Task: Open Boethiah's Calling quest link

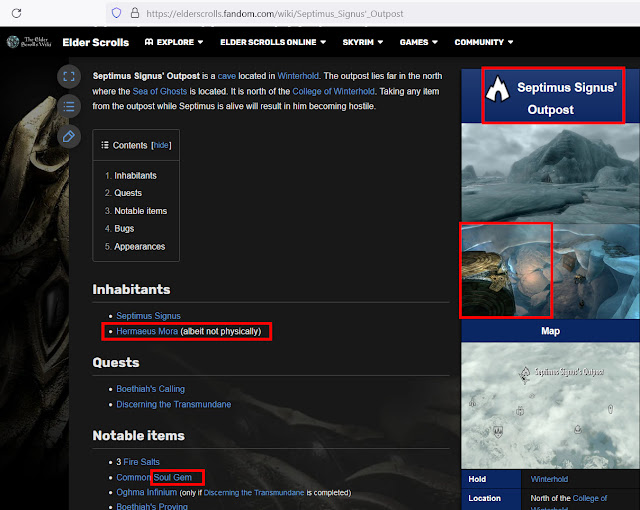Action: coord(150,389)
